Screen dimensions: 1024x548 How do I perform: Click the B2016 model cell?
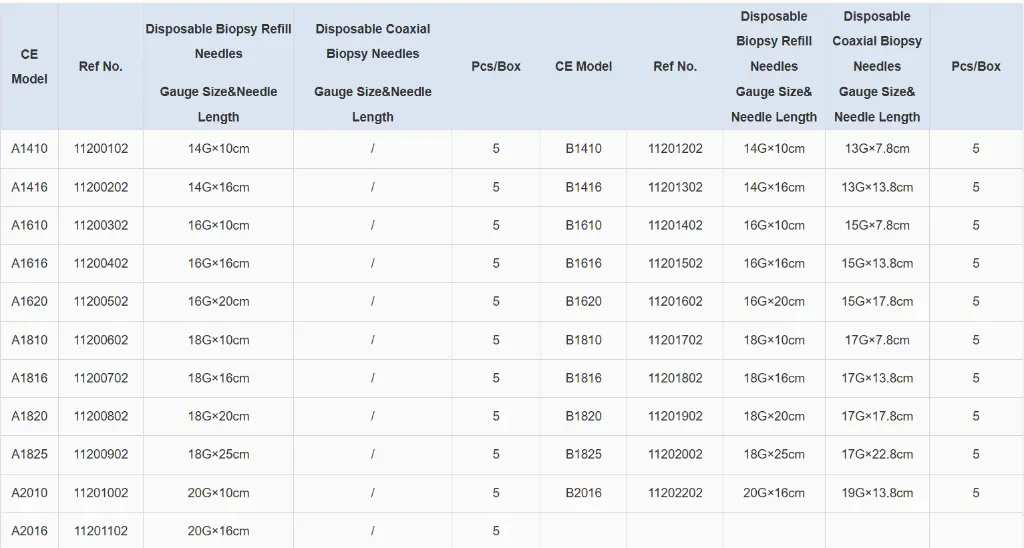point(583,492)
